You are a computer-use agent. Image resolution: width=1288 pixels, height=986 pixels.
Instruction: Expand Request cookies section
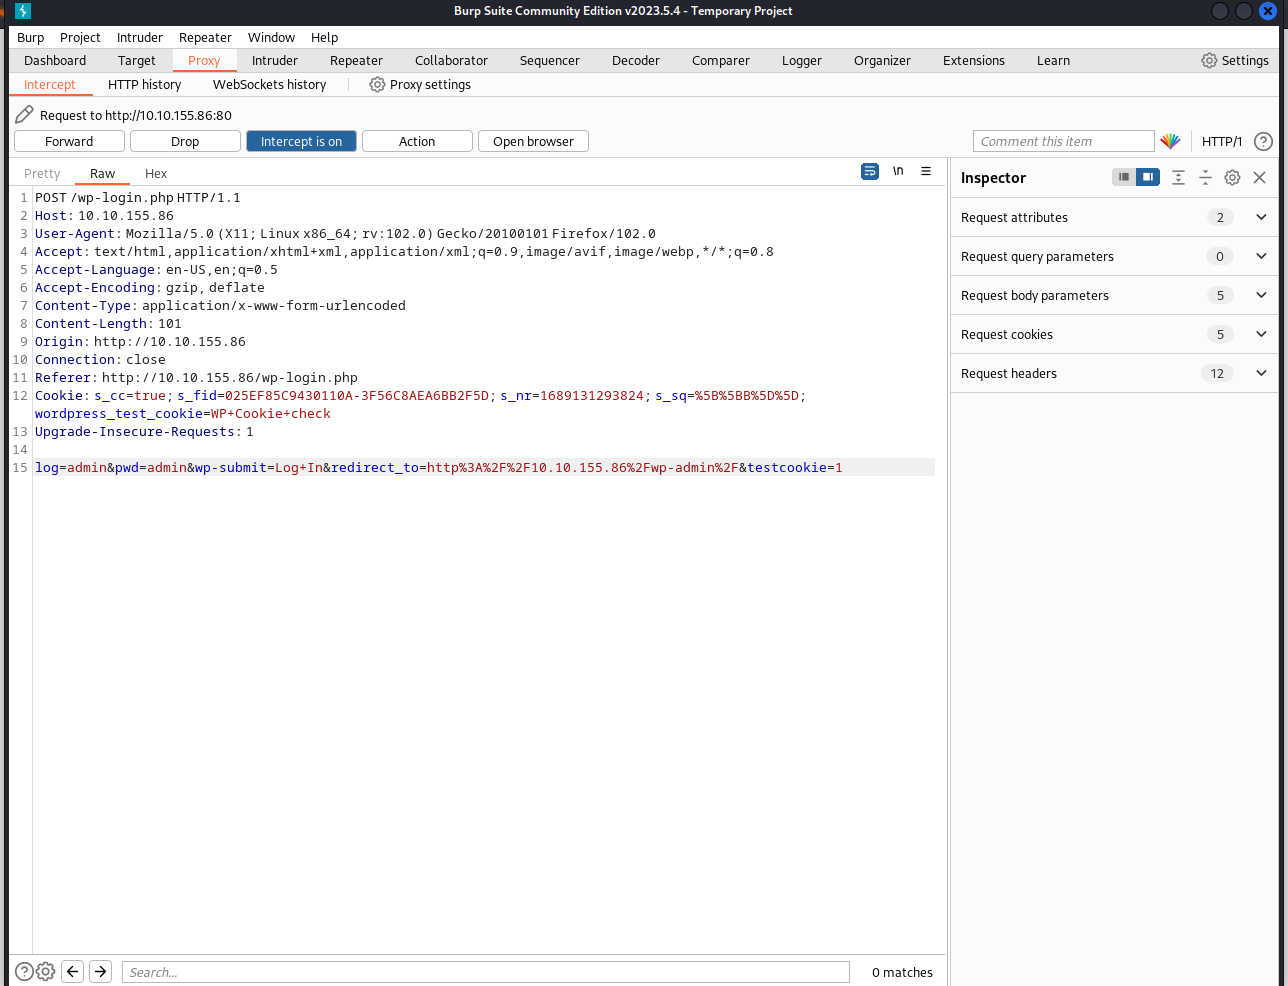coord(1261,334)
